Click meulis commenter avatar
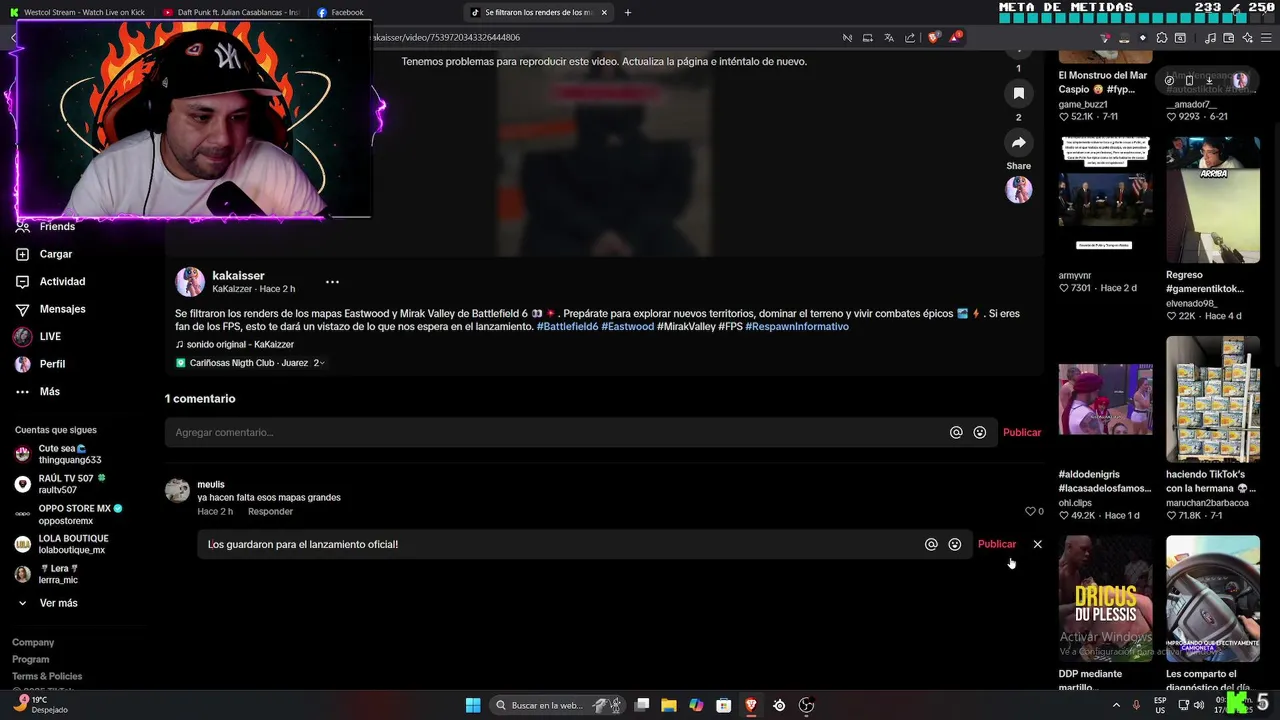The image size is (1280, 720). (177, 491)
